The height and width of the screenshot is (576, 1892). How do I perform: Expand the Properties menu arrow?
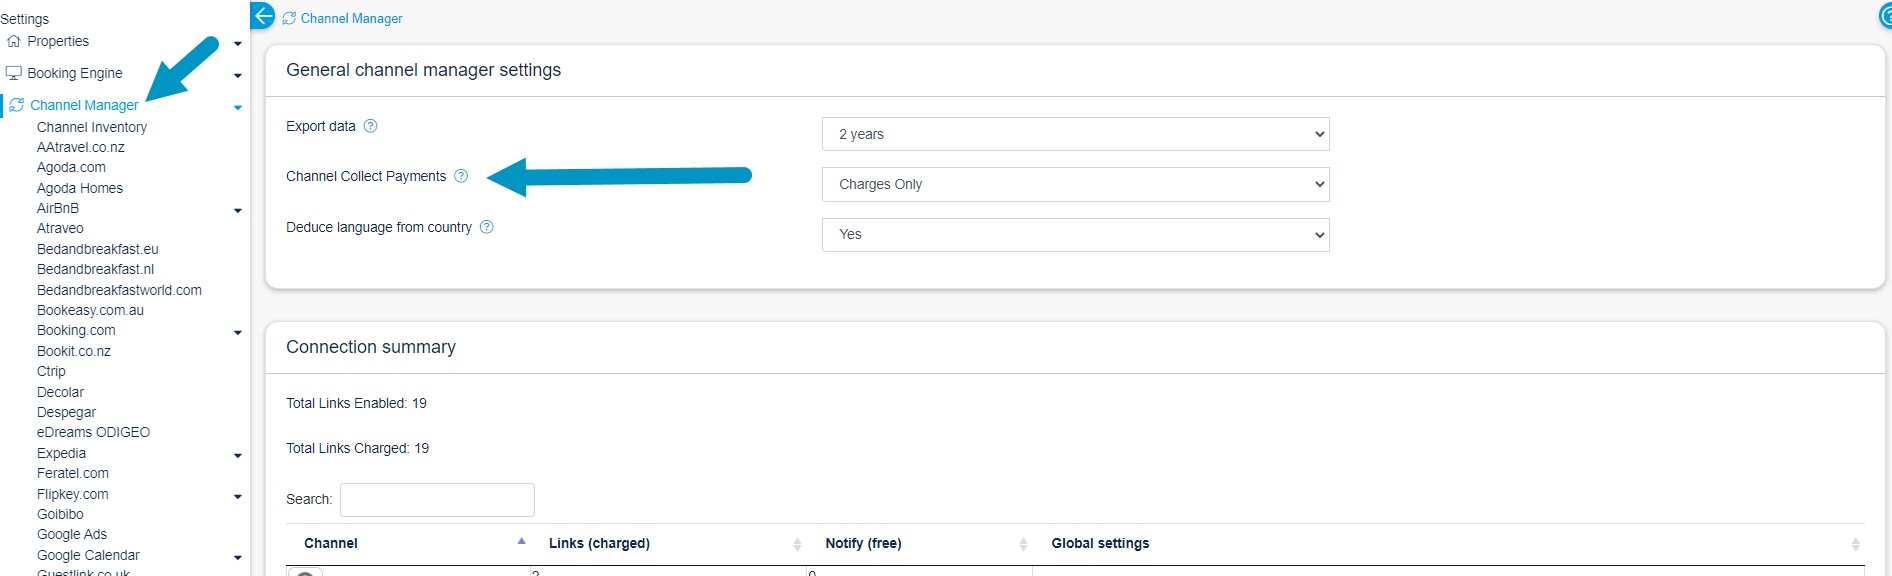tap(238, 44)
